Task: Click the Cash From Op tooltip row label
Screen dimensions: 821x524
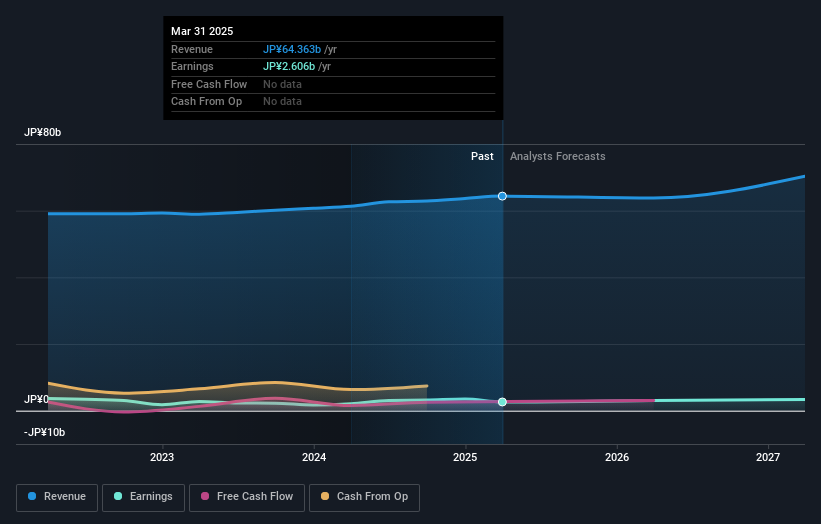Action: pos(206,102)
